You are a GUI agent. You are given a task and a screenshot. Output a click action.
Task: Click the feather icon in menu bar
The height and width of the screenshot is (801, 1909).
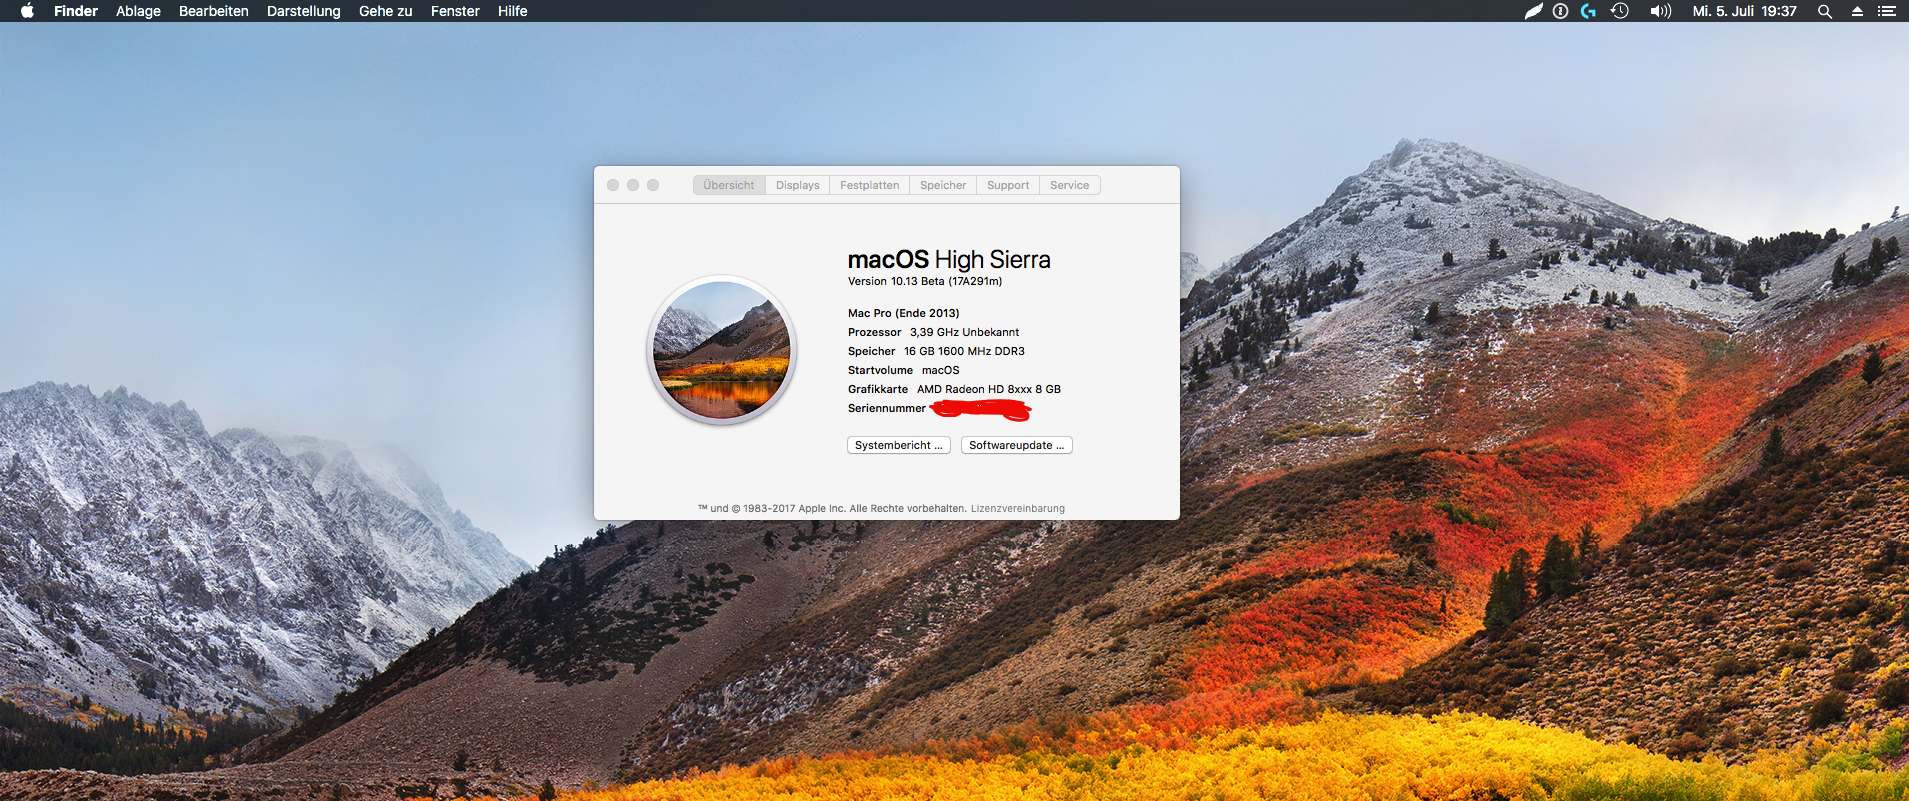(1533, 11)
